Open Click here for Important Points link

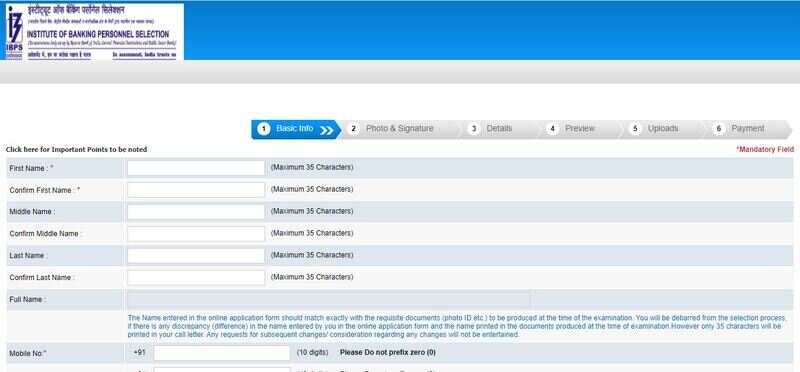click(x=77, y=150)
